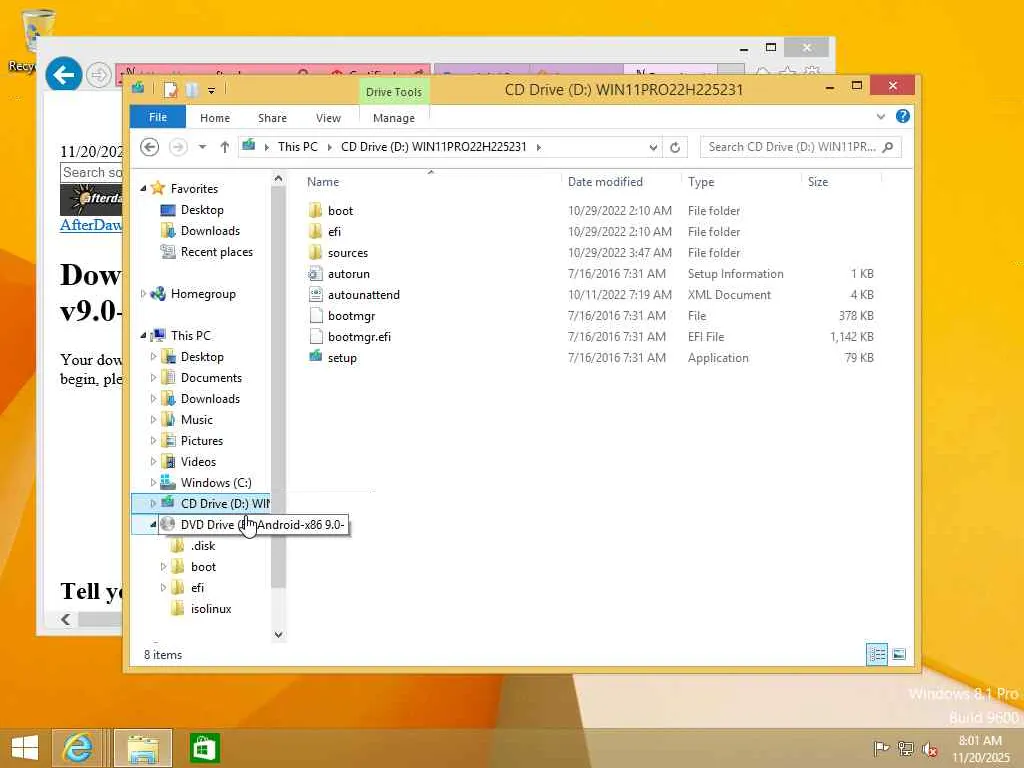Switch to the Share ribbon tab
Screen dimensions: 1024x768
(272, 118)
